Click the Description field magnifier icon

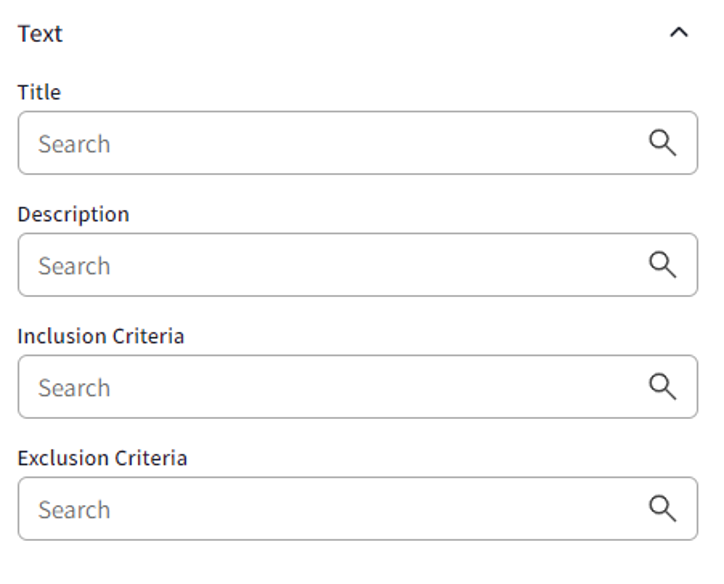(662, 265)
